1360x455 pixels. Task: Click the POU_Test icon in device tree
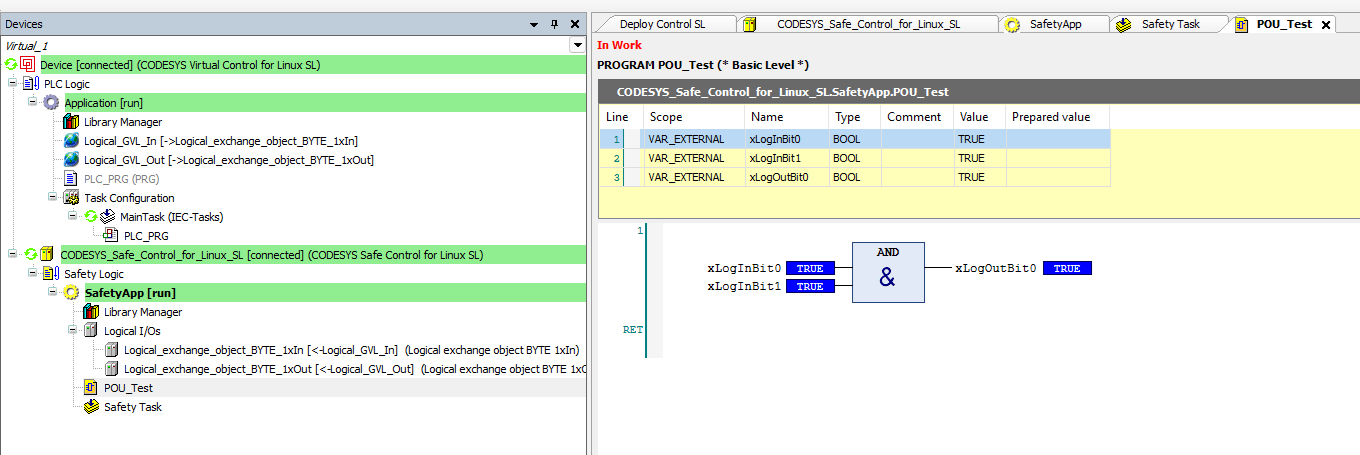(91, 388)
